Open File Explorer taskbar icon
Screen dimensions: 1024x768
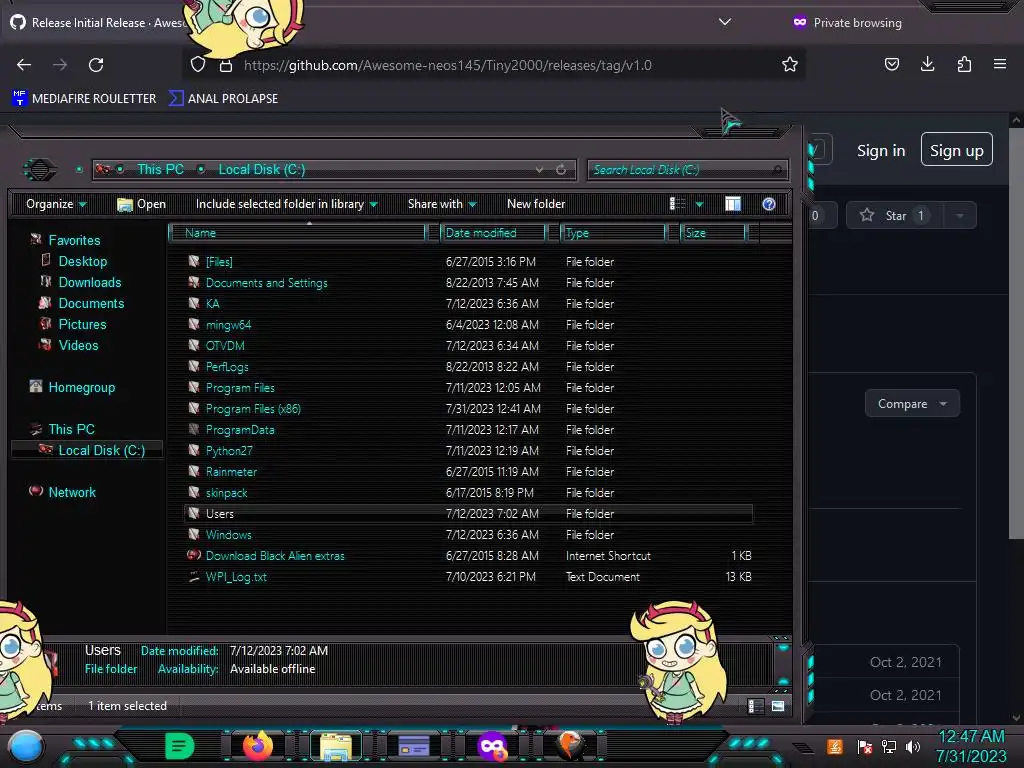click(x=336, y=746)
